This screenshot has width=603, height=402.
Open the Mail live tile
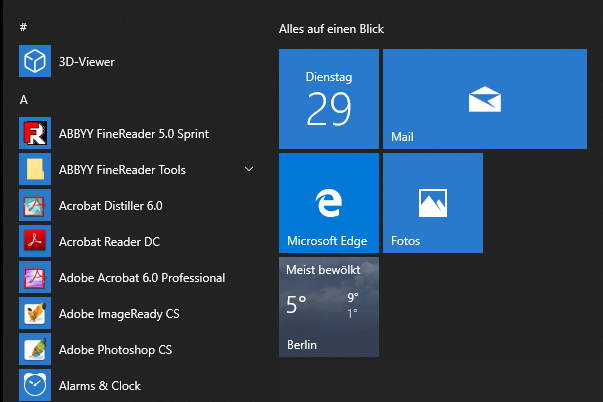pyautogui.click(x=485, y=99)
